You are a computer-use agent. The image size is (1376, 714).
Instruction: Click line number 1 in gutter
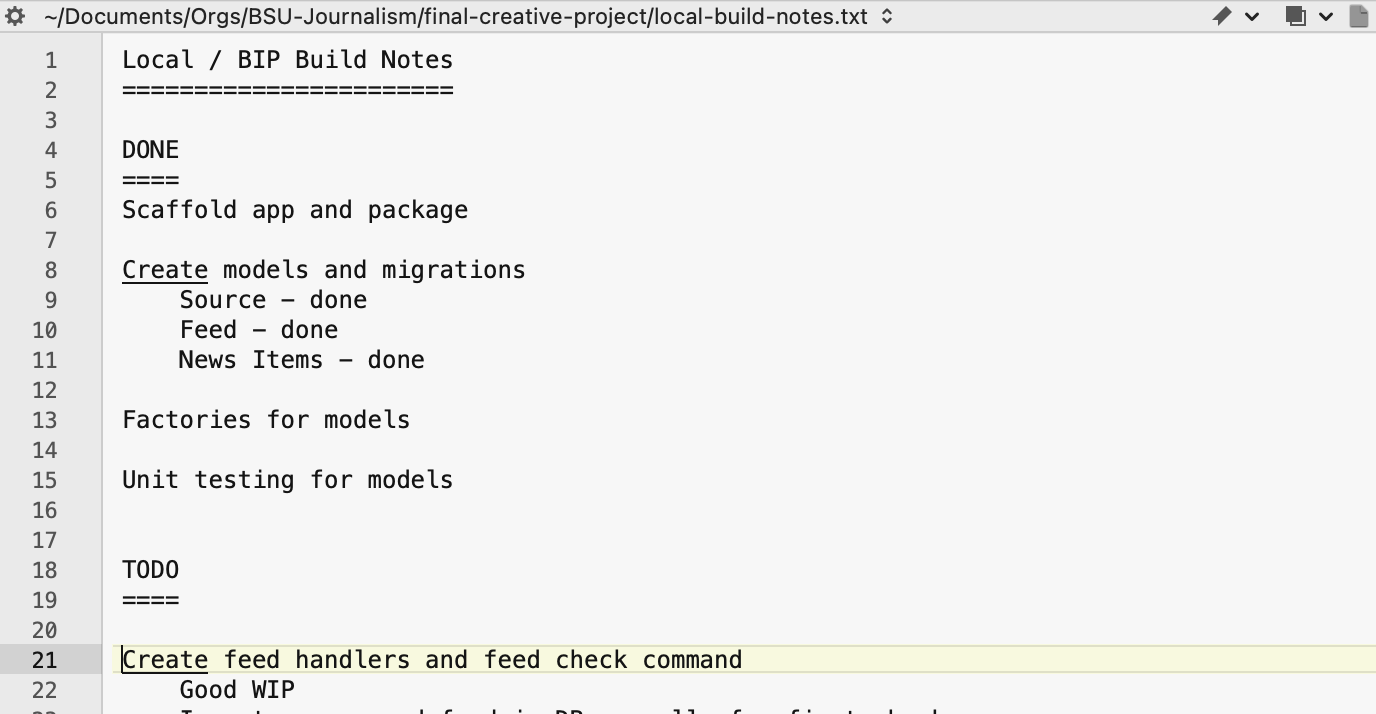(x=50, y=60)
